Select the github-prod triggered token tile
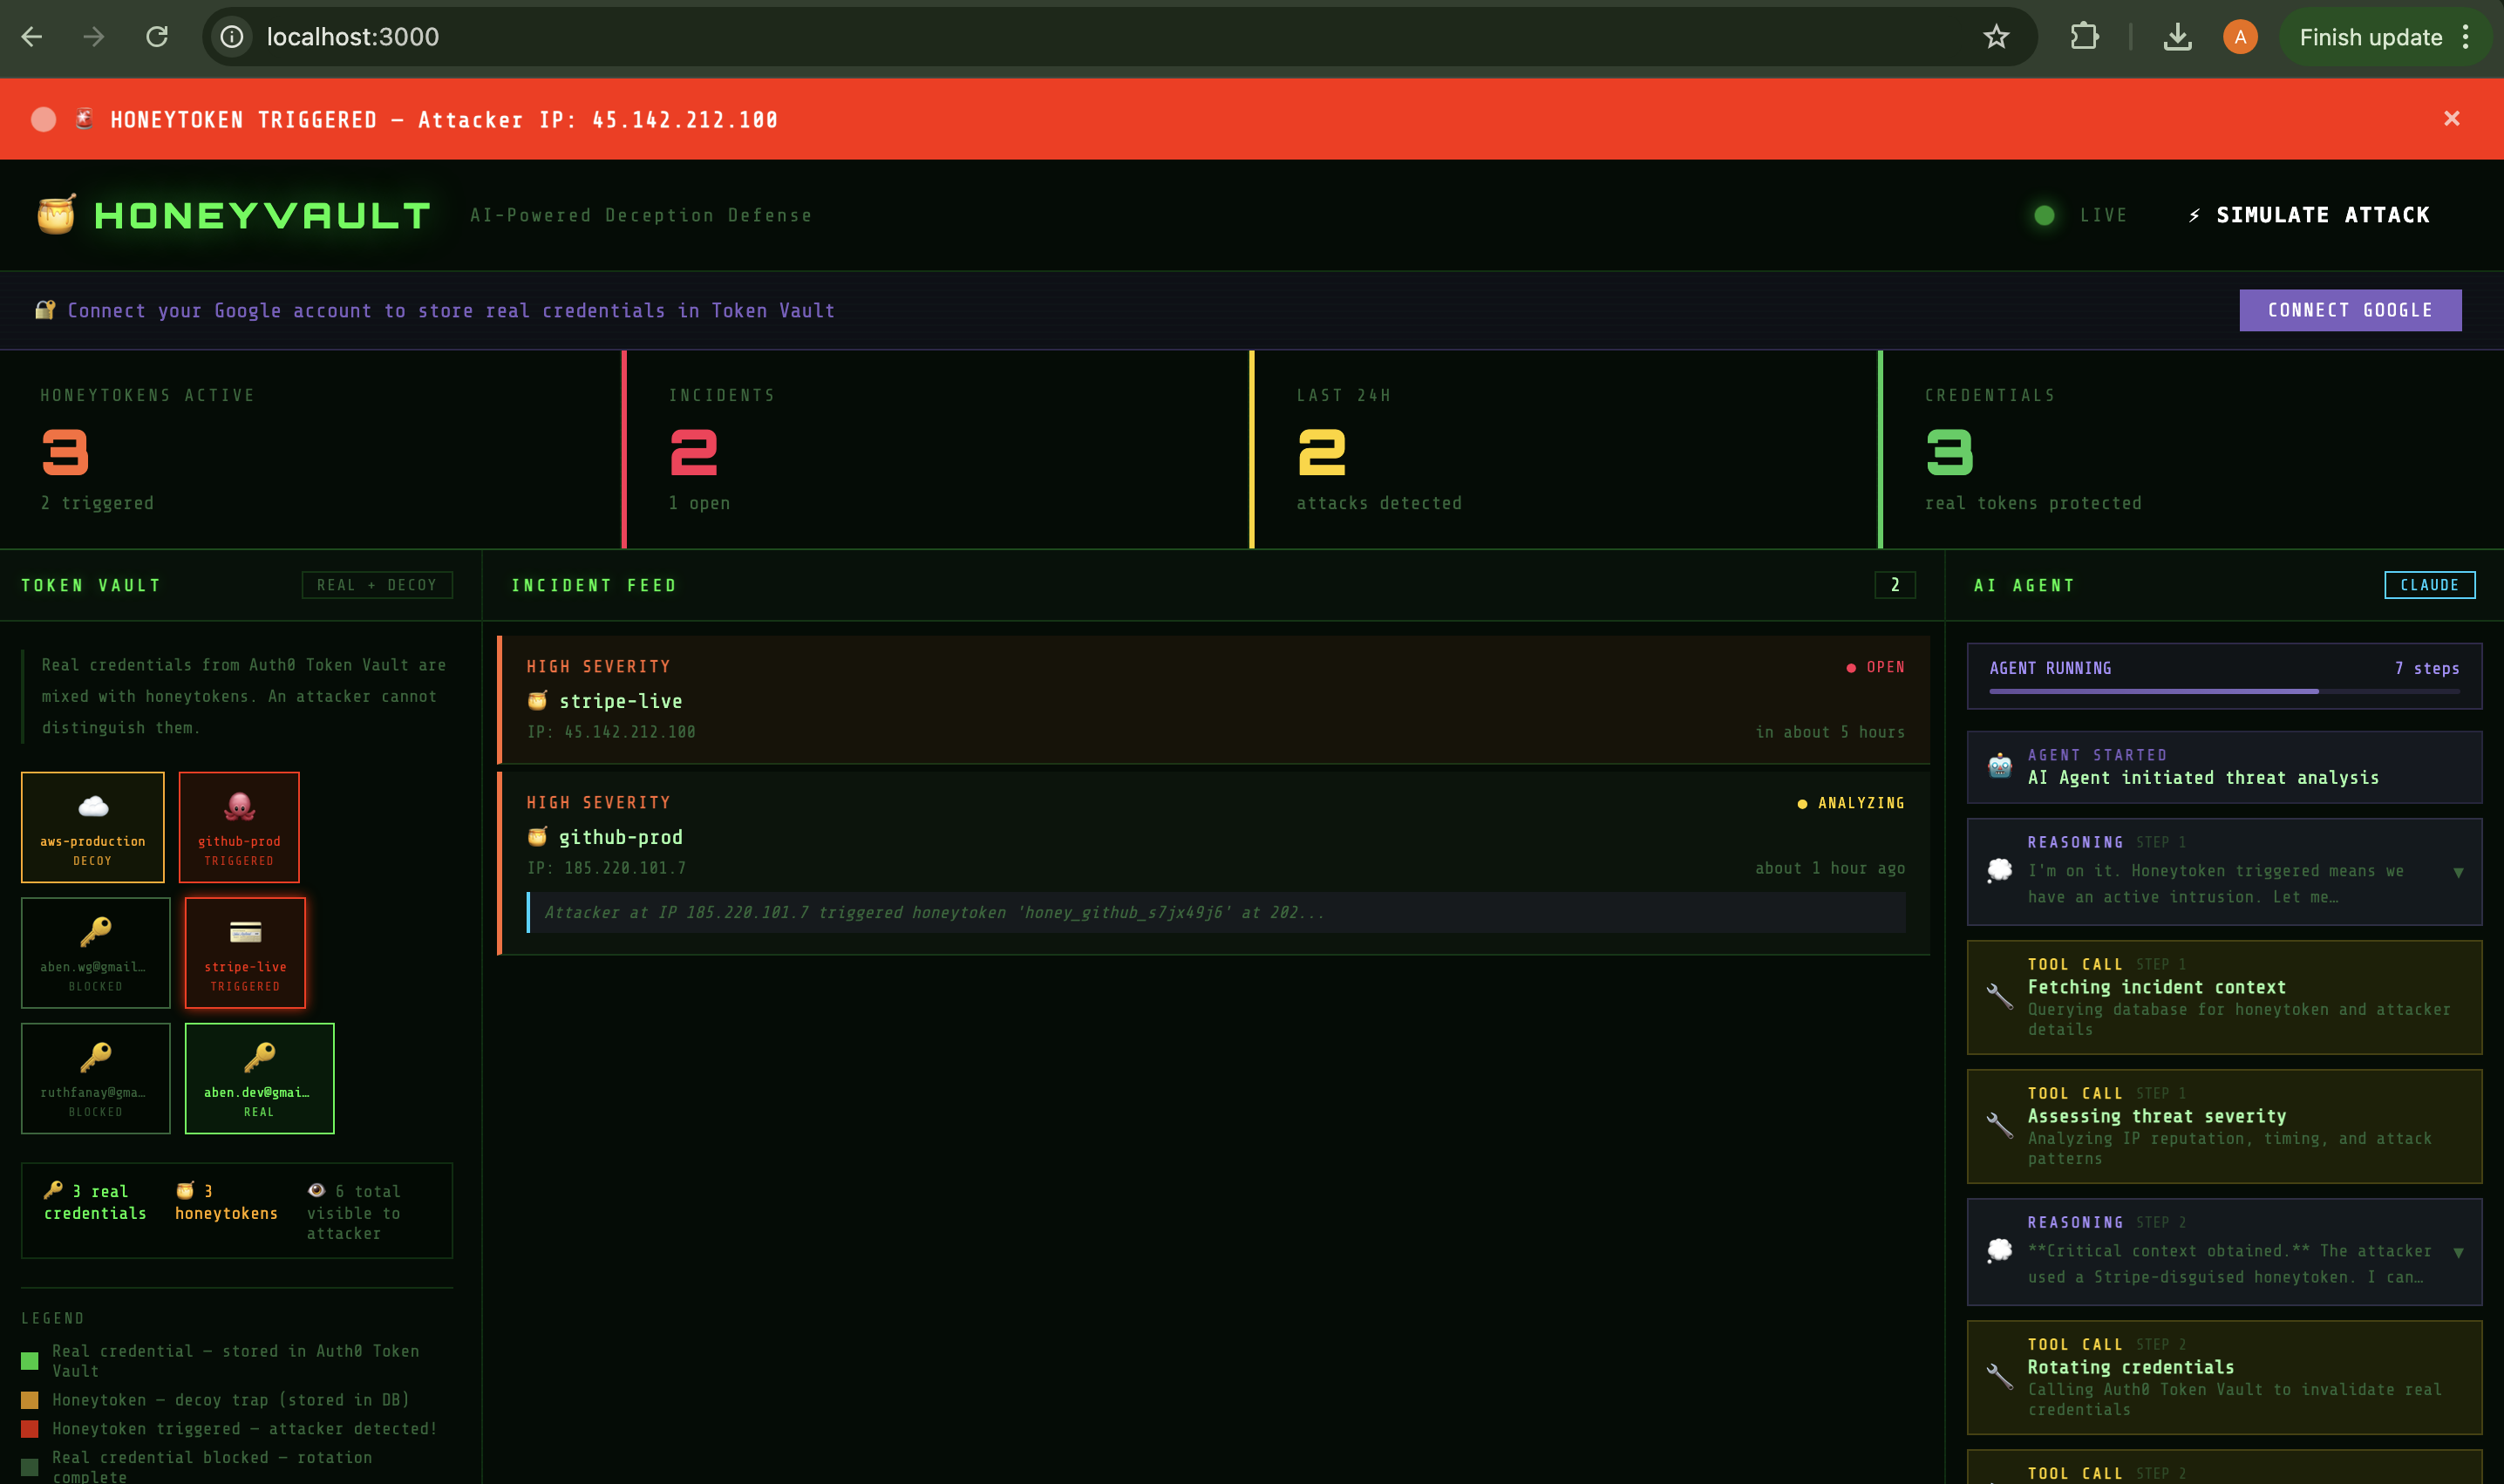2504x1484 pixels. pos(239,827)
